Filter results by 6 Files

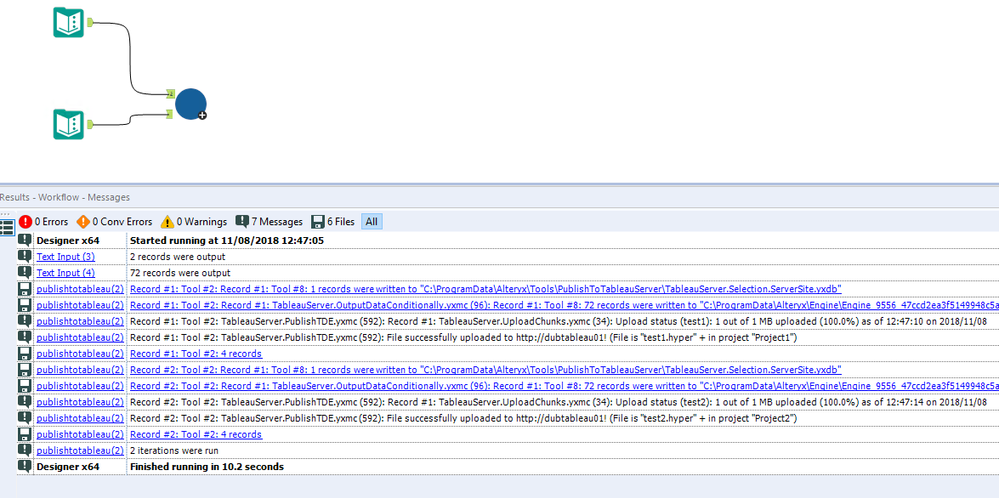[x=333, y=222]
